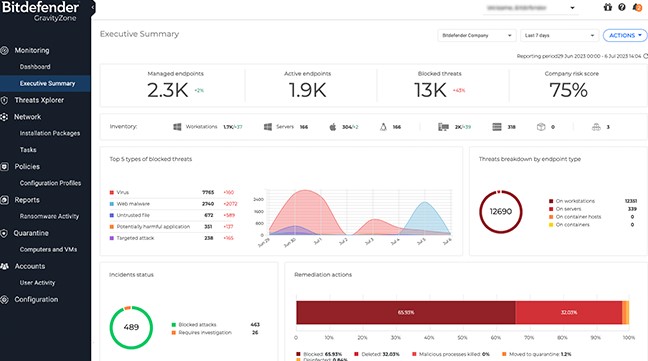Viewport: 648px width, 361px height.
Task: Open Installation Packages
Action: (x=50, y=133)
